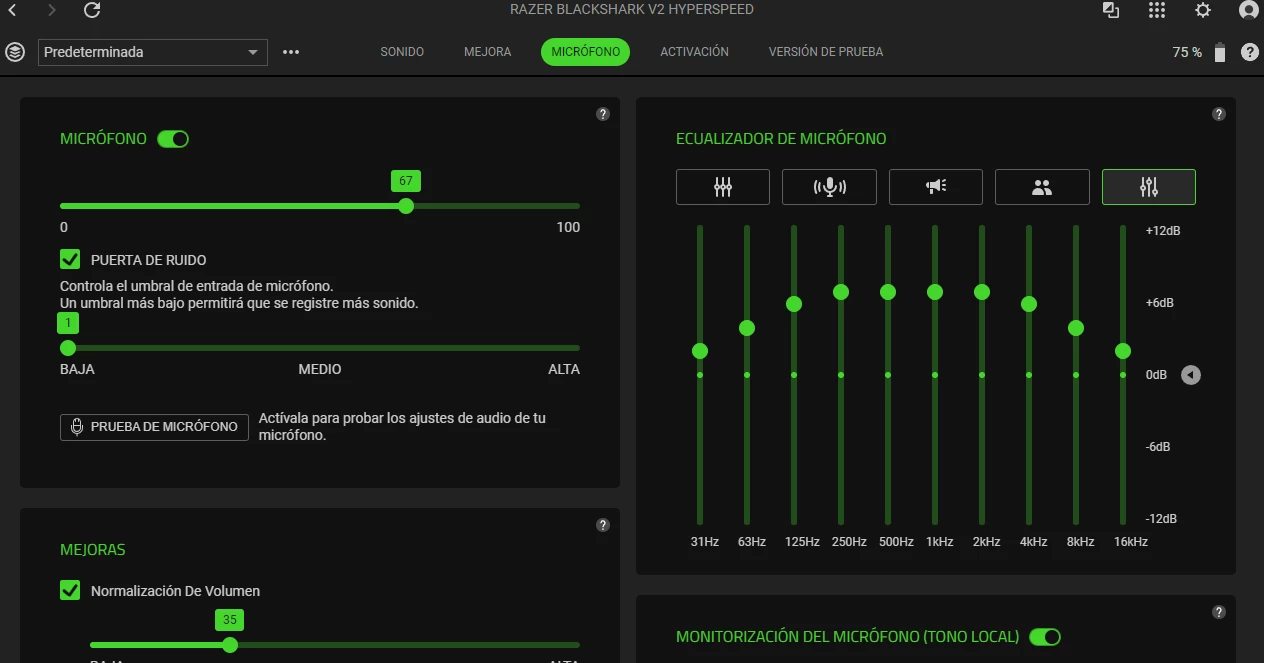Screen dimensions: 1264x663
Task: Open settings gear icon
Action: [x=1203, y=10]
